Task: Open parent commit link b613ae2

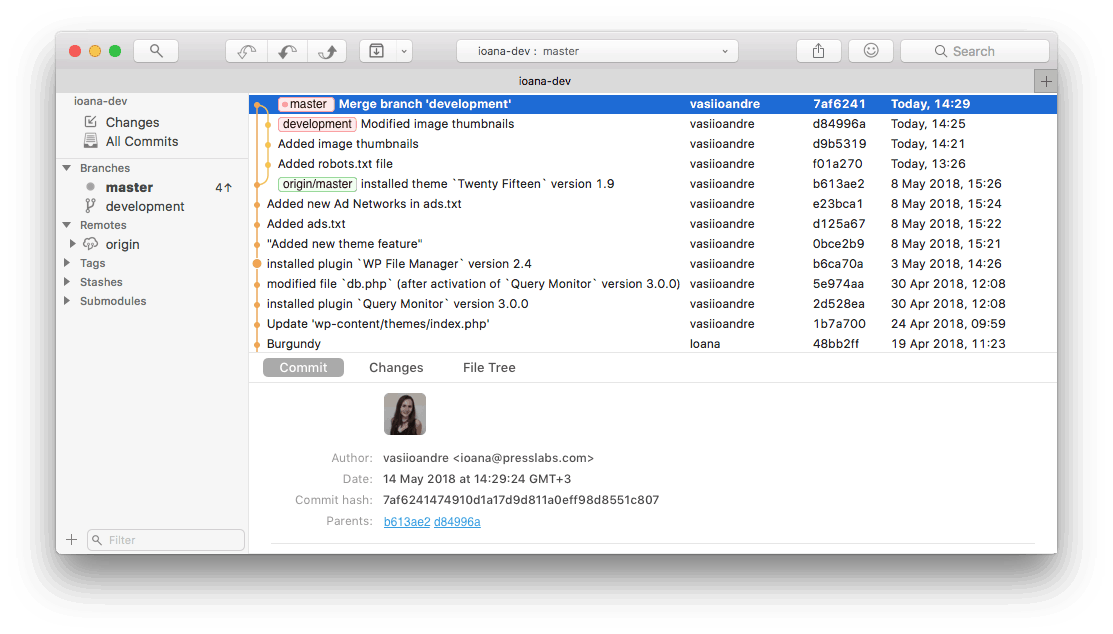Action: [407, 522]
